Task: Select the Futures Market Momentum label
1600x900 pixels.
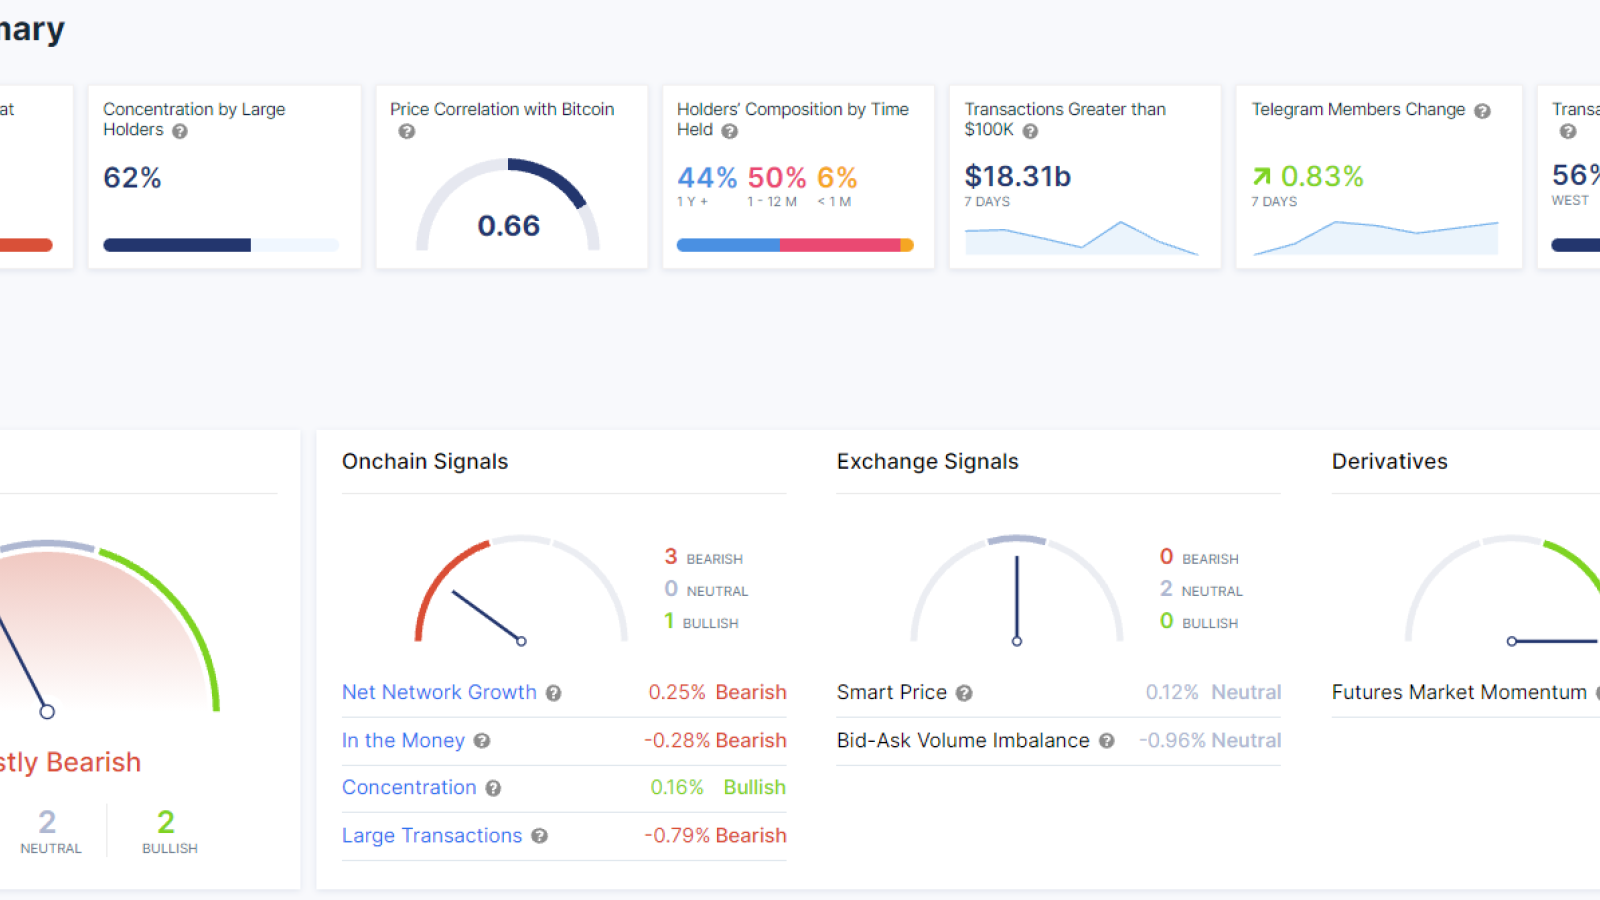Action: click(x=1459, y=692)
